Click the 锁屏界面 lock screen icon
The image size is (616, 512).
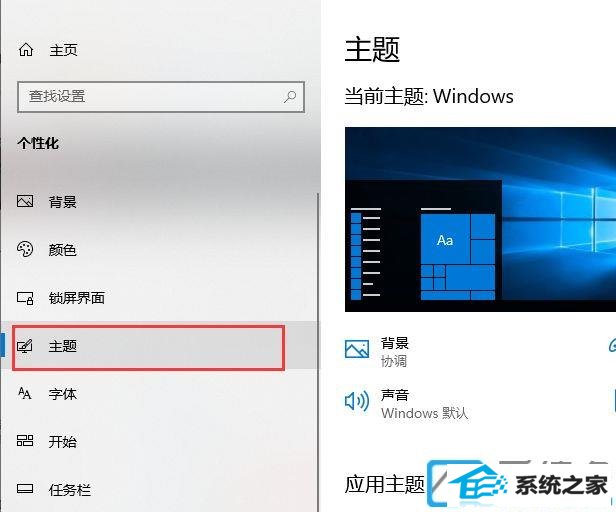pos(25,298)
